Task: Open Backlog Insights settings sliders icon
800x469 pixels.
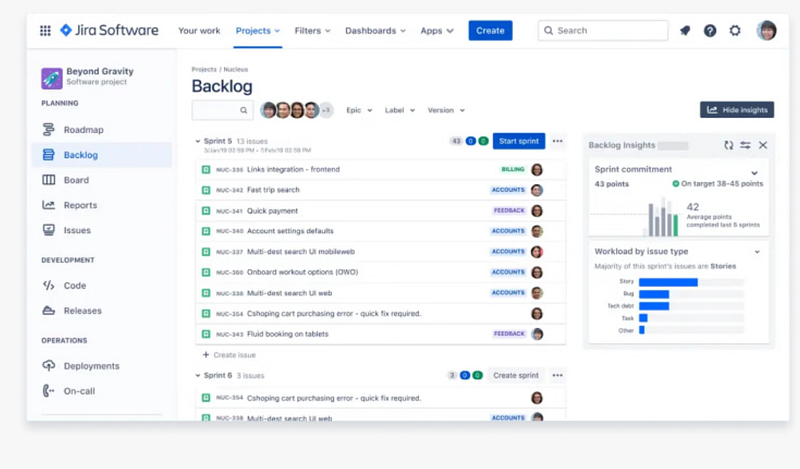Action: pos(745,145)
